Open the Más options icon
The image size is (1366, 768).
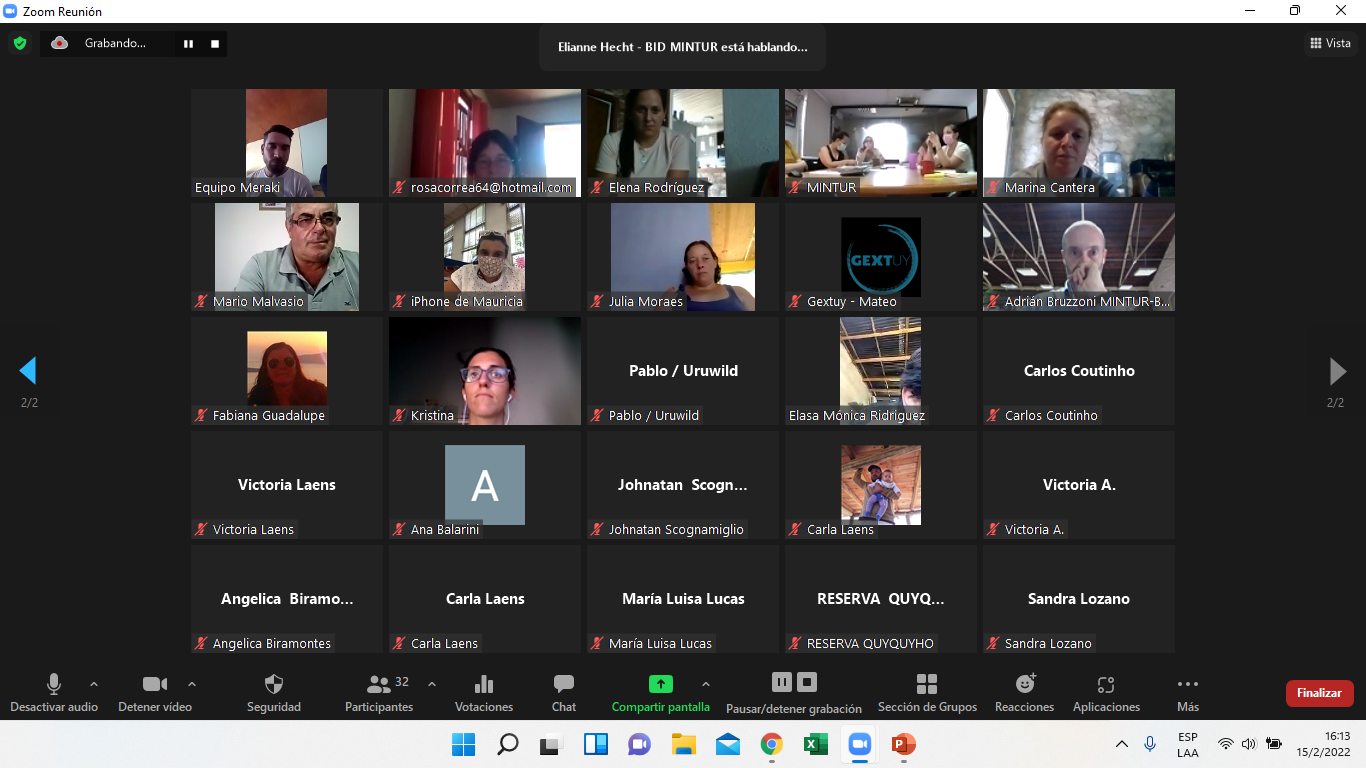tap(1188, 684)
